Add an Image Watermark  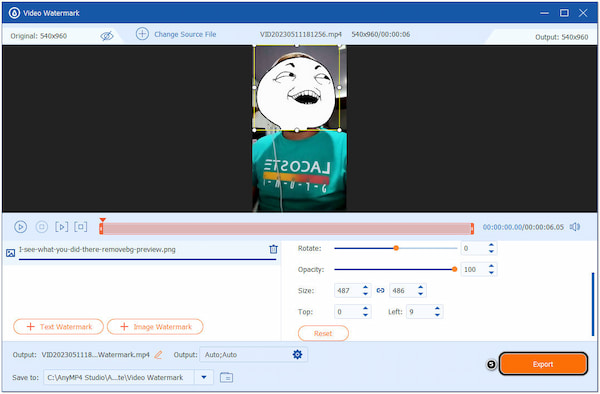tap(155, 327)
